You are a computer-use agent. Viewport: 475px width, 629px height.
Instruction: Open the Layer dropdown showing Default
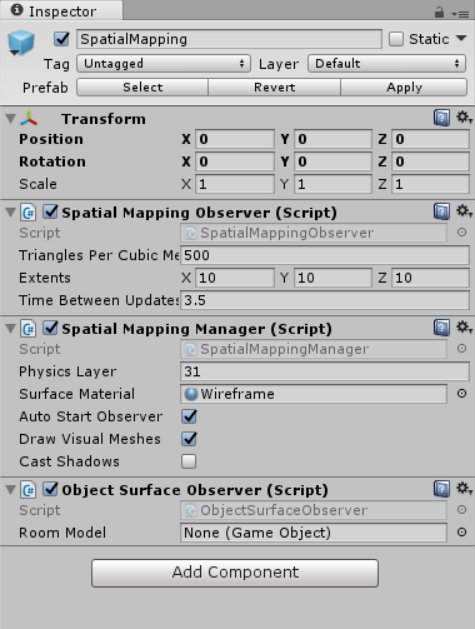[x=387, y=63]
